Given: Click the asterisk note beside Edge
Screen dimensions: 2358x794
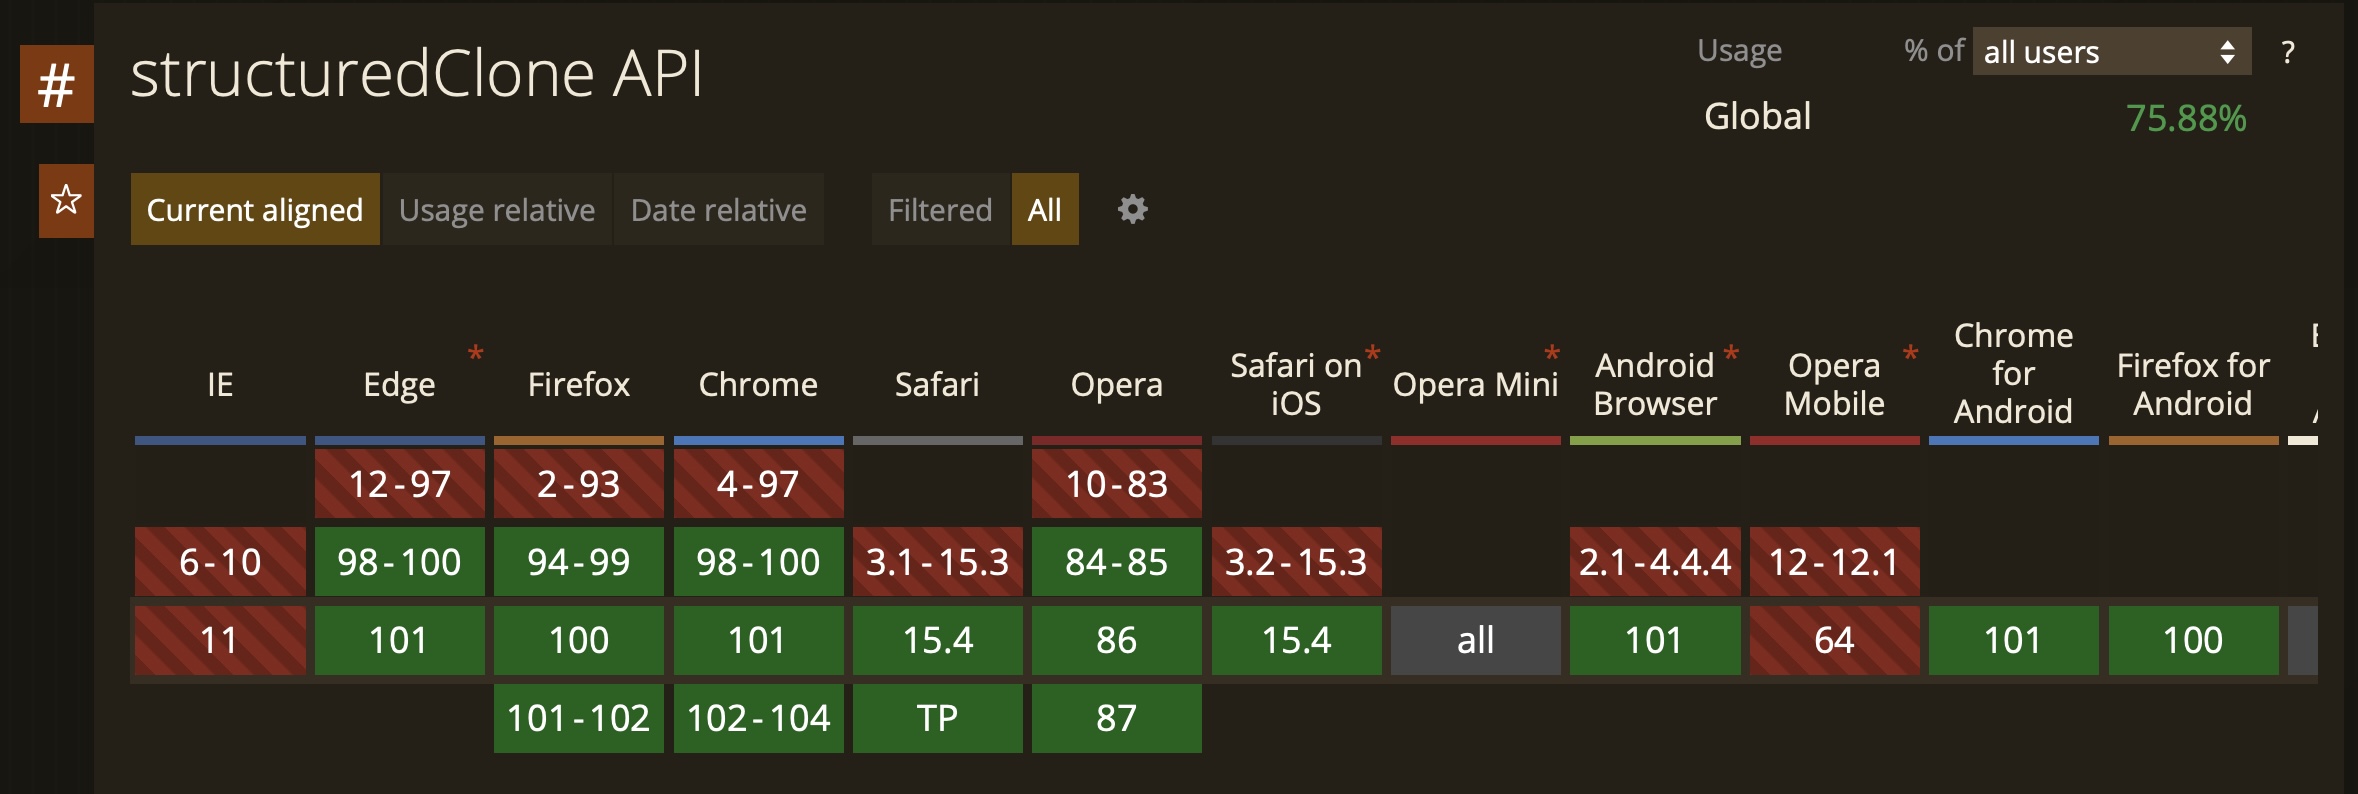Looking at the screenshot, I should click(476, 353).
